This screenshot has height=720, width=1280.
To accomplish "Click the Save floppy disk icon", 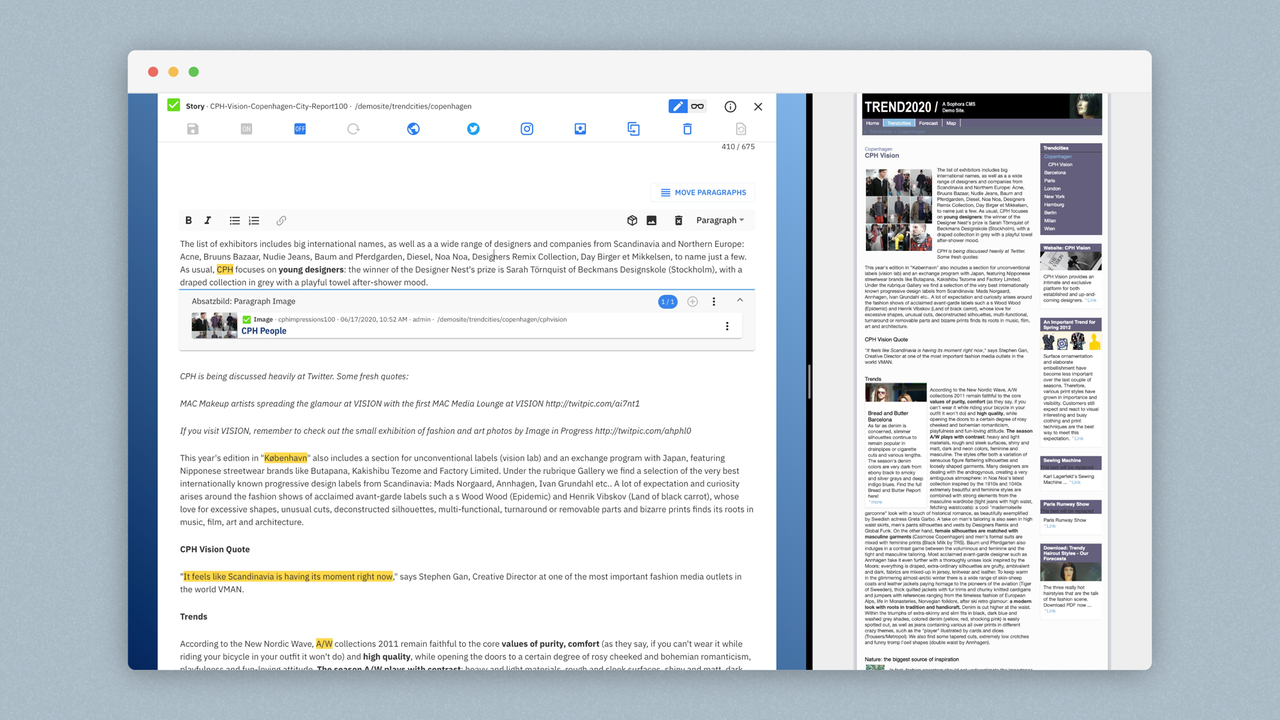I will pos(192,129).
